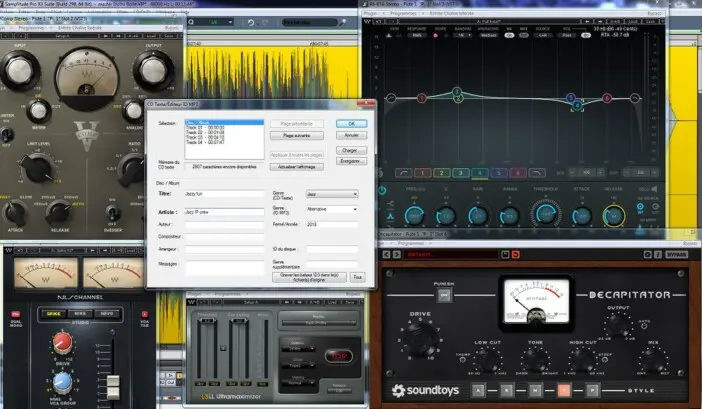Viewport: 702px width, 409px height.
Task: Click OK in CD Text editor dialog
Action: point(352,123)
